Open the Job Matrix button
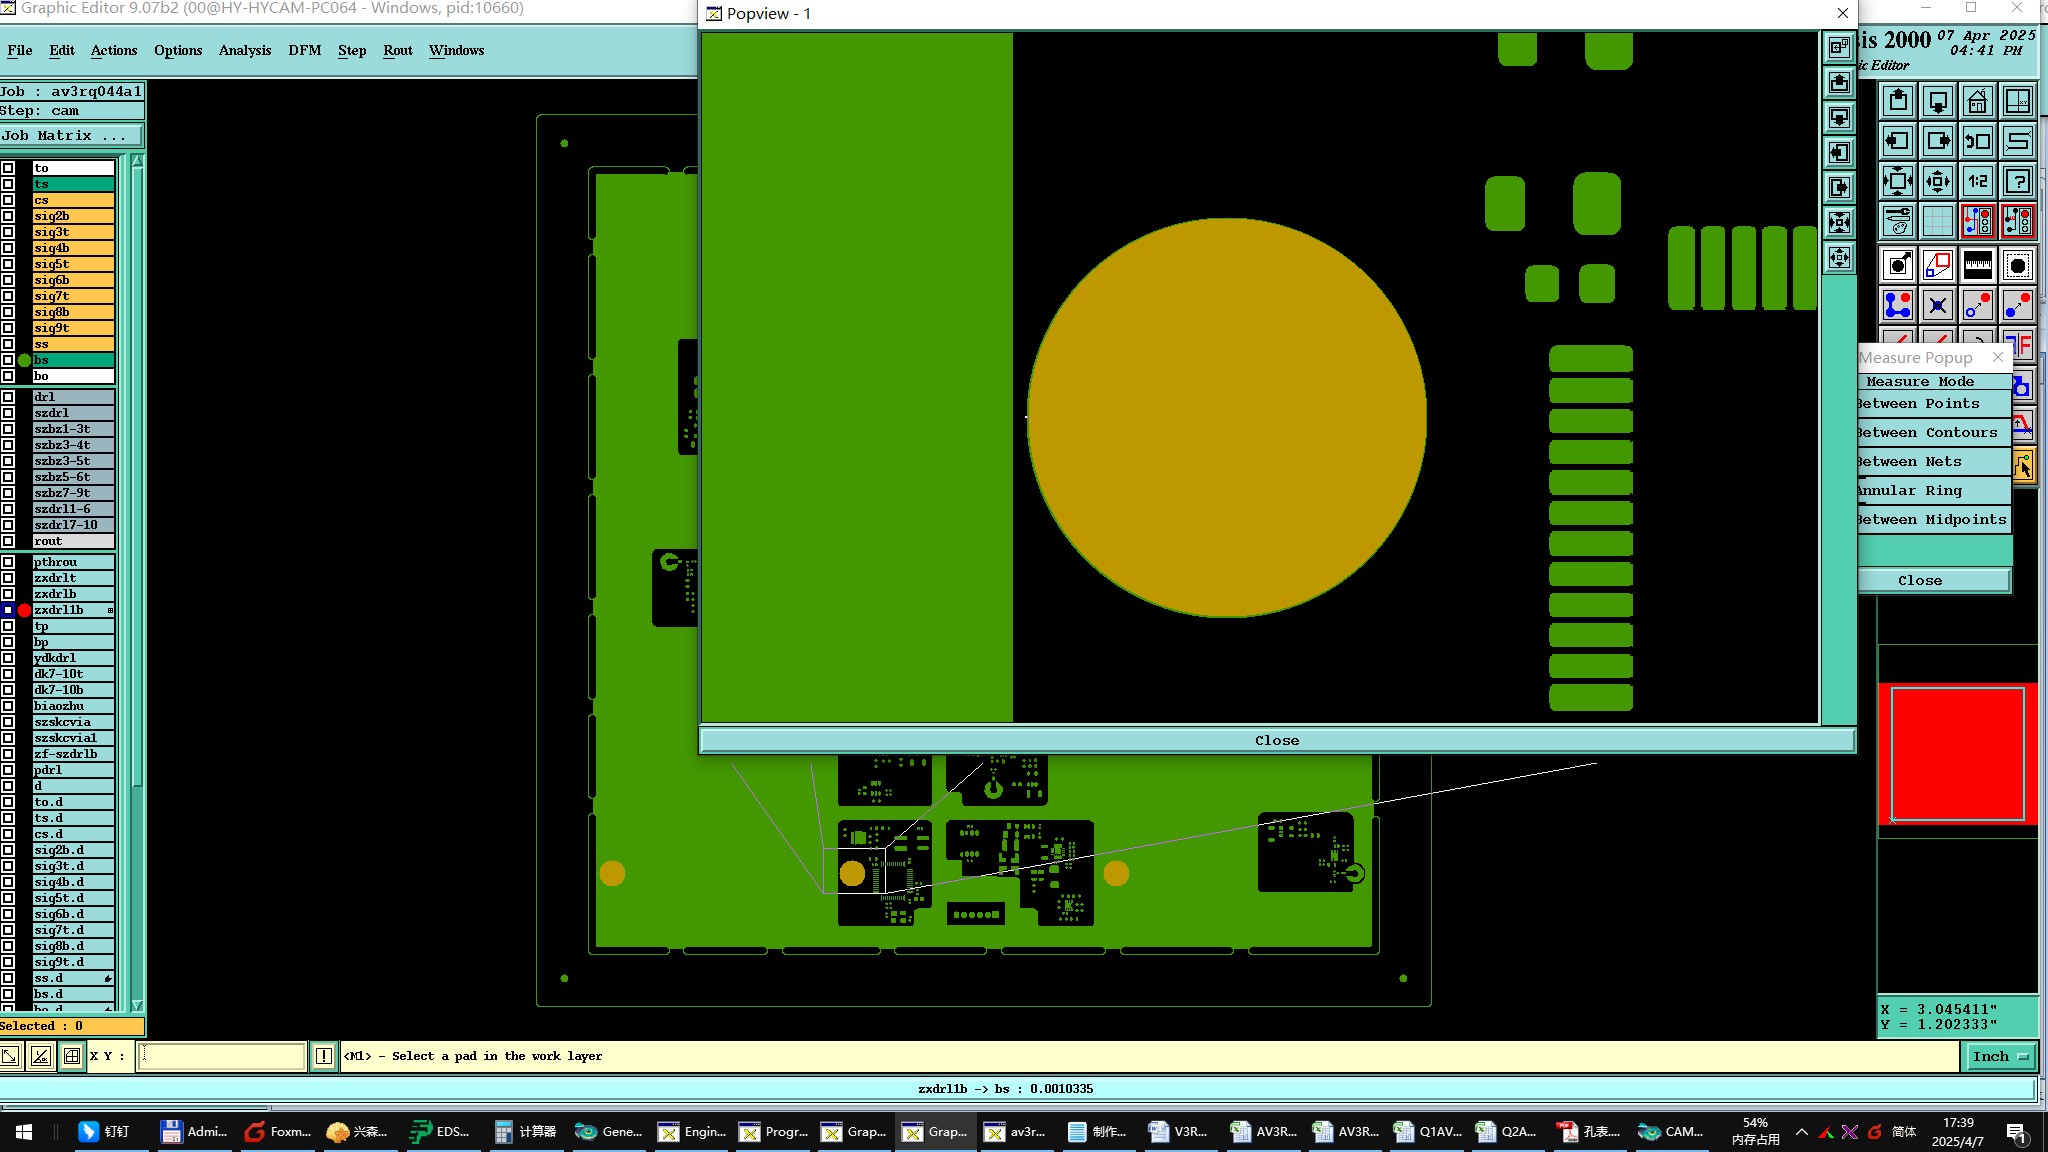2048x1152 pixels. click(70, 136)
